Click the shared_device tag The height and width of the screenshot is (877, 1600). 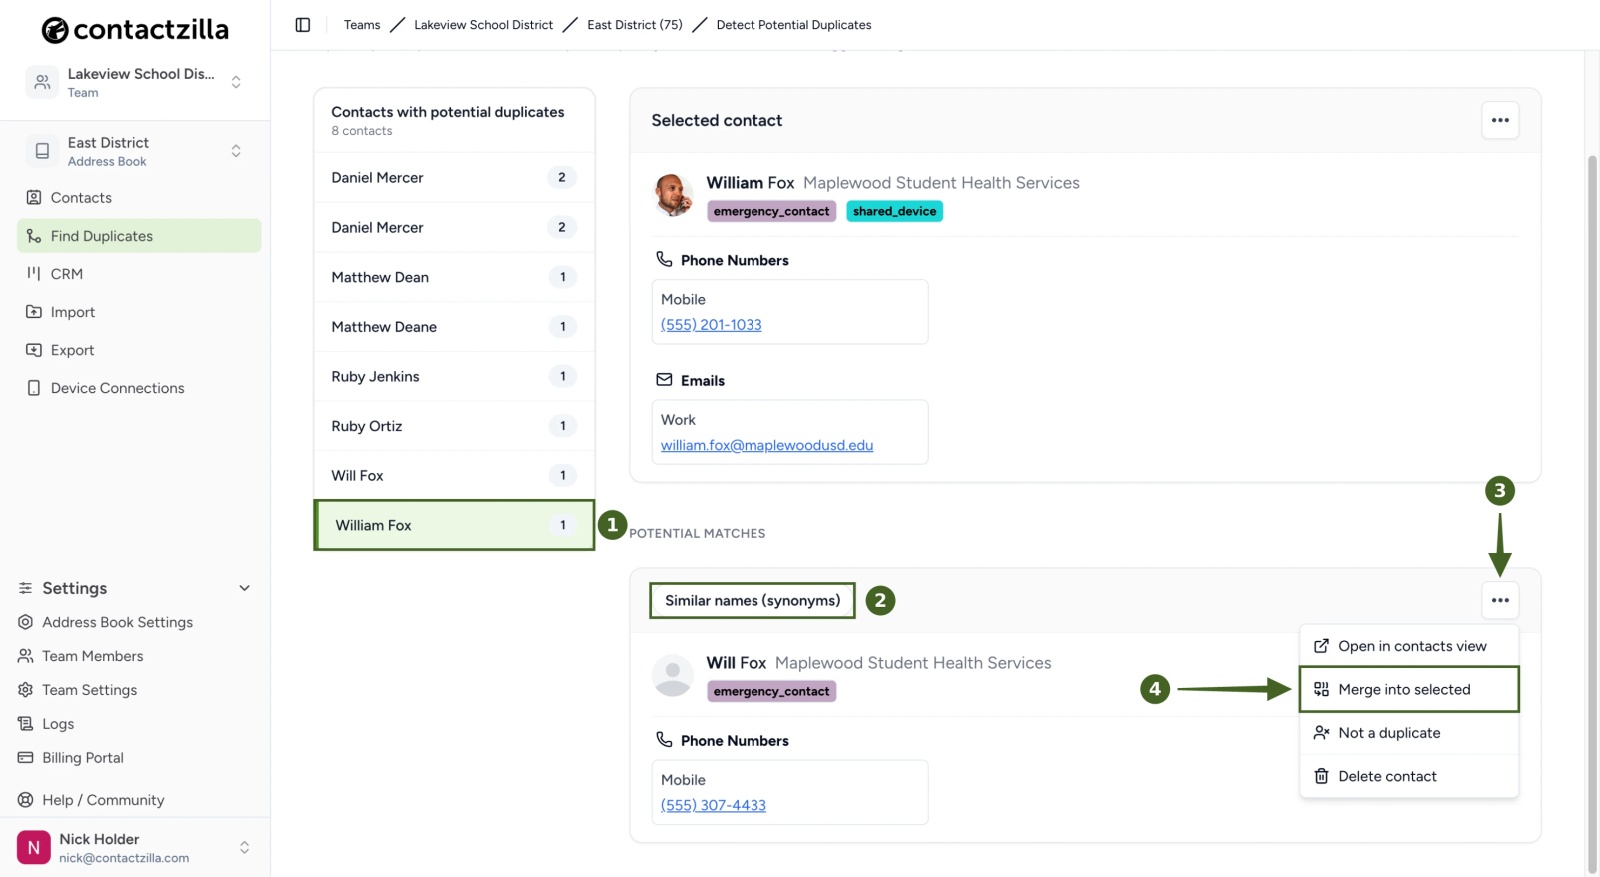(x=895, y=211)
